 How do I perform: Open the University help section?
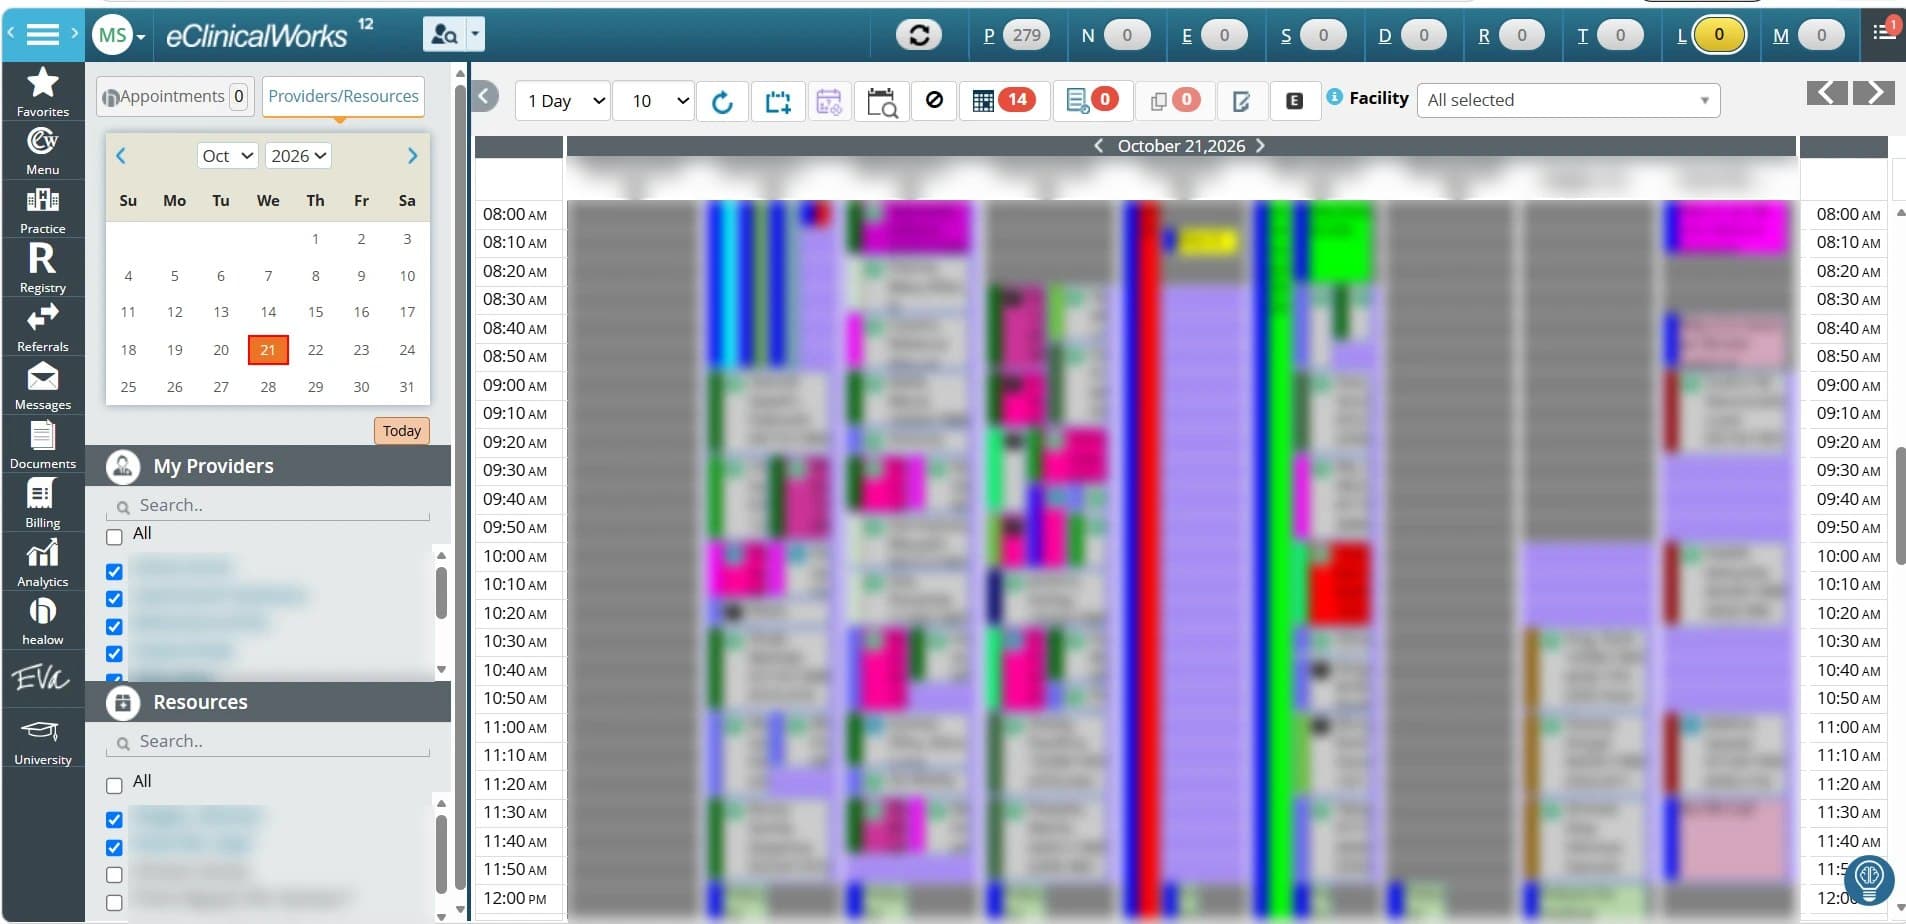pyautogui.click(x=42, y=742)
